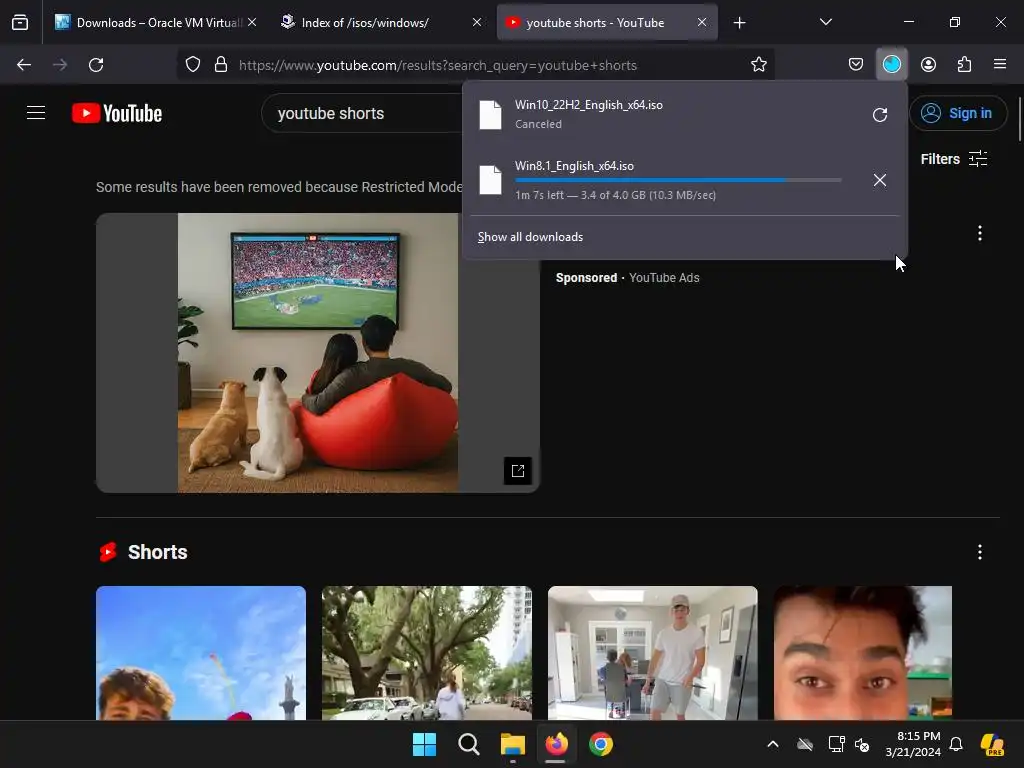Open File Explorer from the taskbar

click(513, 744)
